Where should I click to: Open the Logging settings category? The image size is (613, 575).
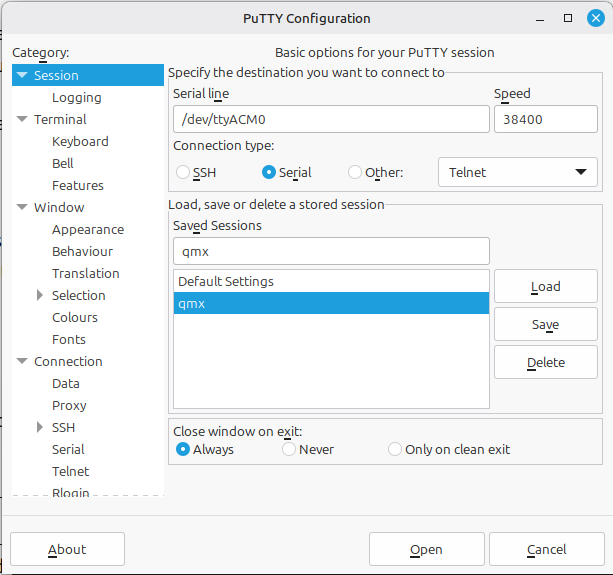click(77, 97)
